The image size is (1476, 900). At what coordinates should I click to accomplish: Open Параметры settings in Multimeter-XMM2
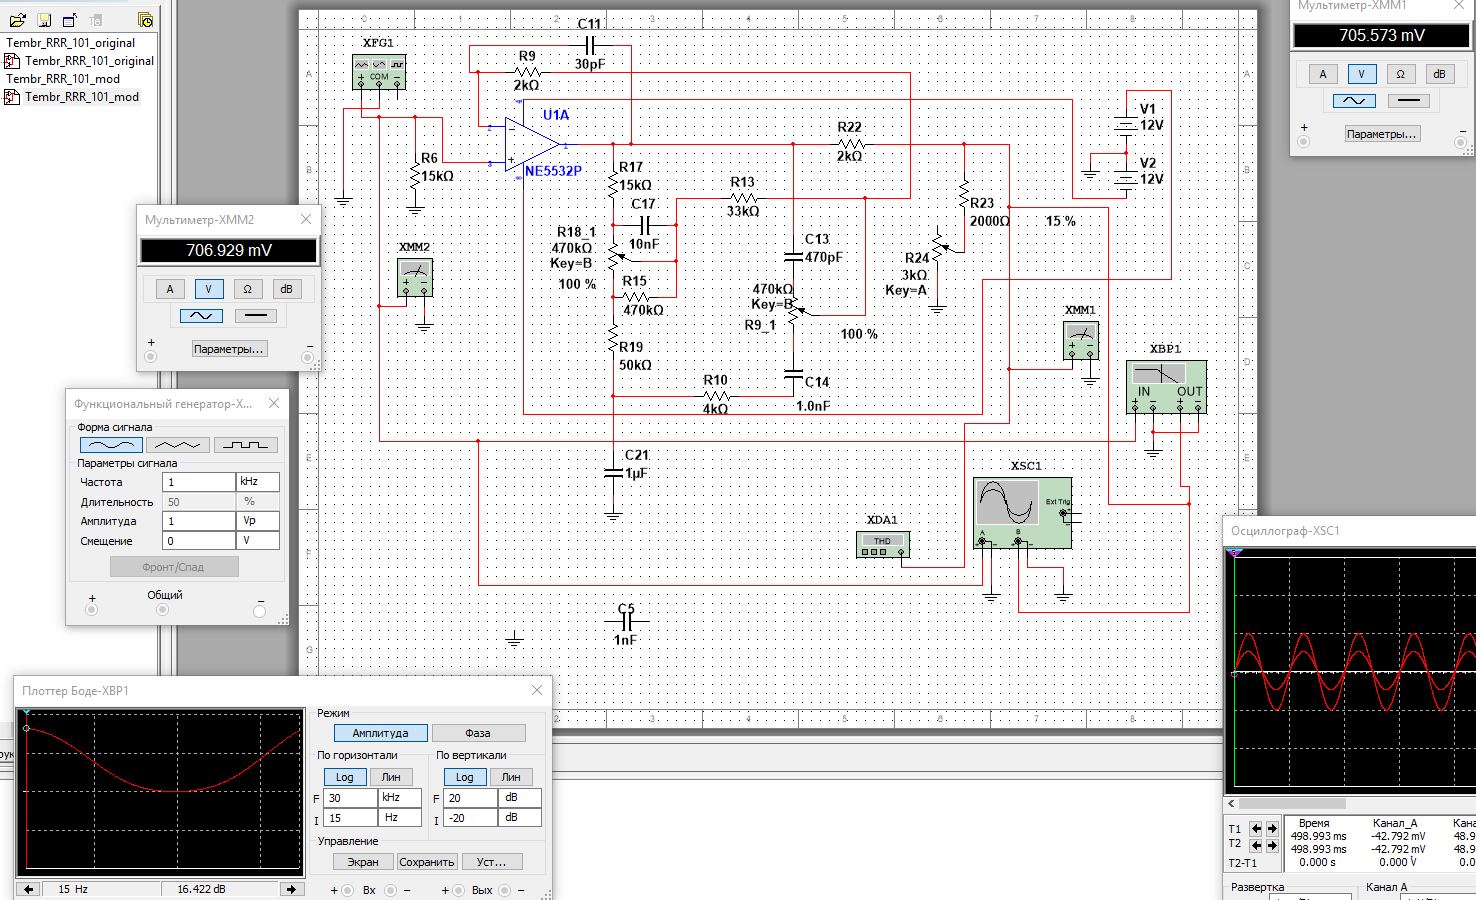coord(229,349)
